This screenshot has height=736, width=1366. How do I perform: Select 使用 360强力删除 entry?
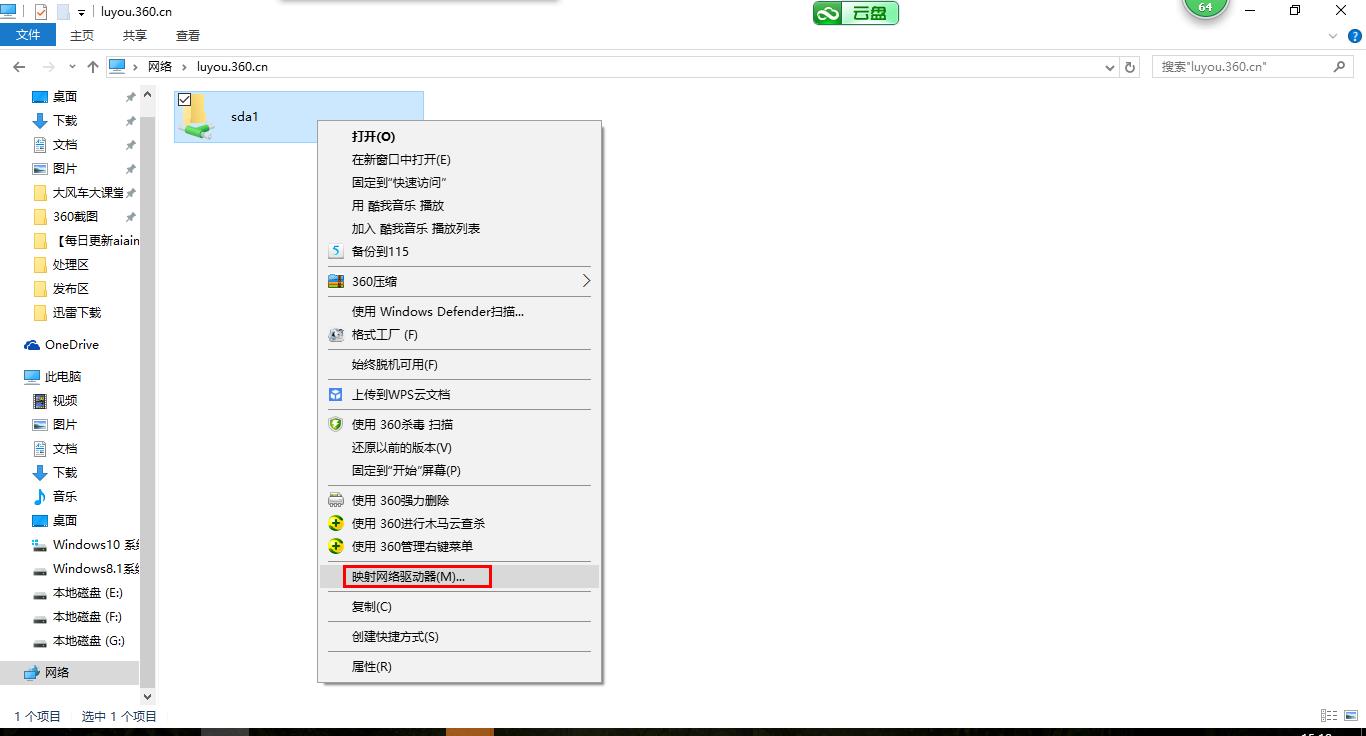point(459,501)
